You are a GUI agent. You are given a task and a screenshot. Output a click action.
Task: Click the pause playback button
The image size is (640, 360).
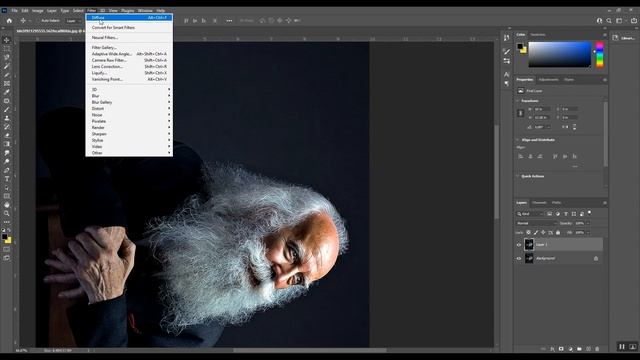coord(622,347)
